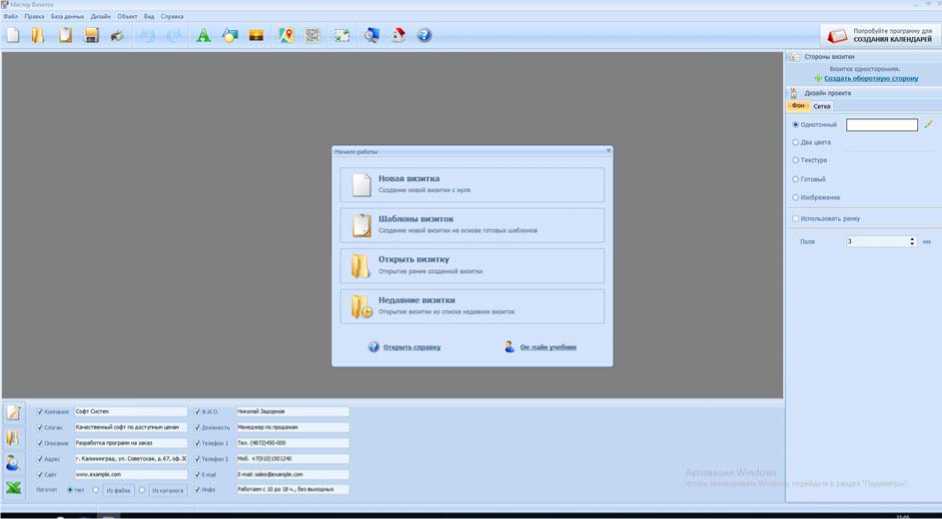Image resolution: width=942 pixels, height=519 pixels.
Task: Click the add shapes toolbar icon
Action: tap(230, 35)
